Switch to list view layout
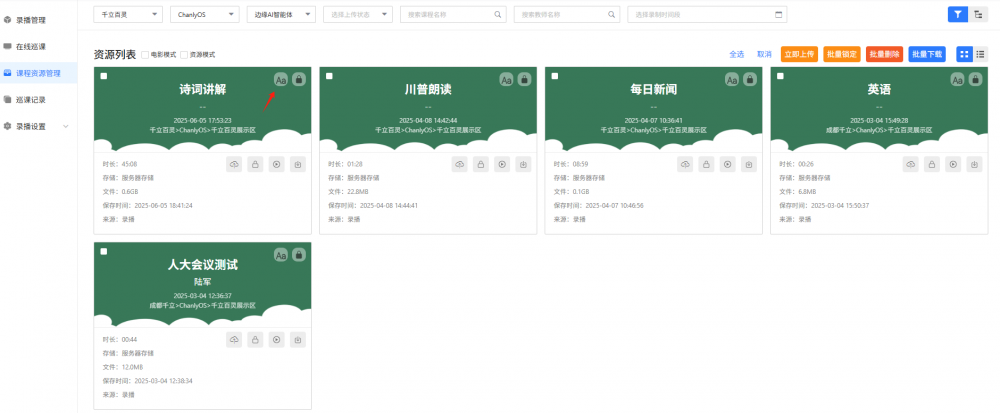1000x413 pixels. click(980, 54)
